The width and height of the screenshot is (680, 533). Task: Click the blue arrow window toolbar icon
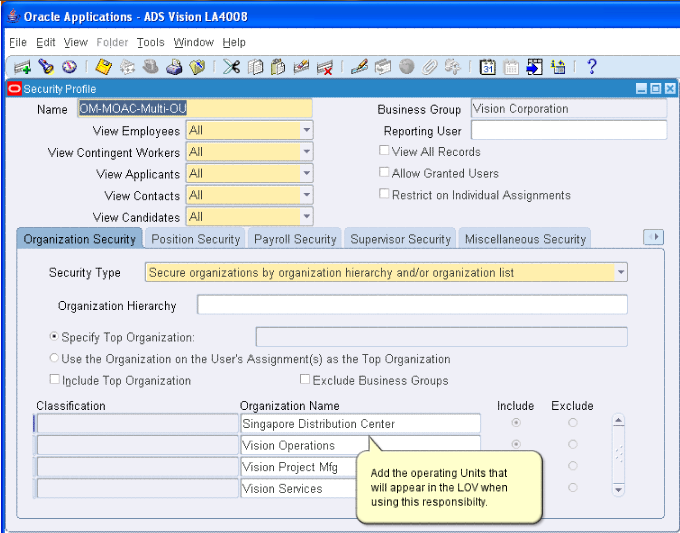coord(534,67)
